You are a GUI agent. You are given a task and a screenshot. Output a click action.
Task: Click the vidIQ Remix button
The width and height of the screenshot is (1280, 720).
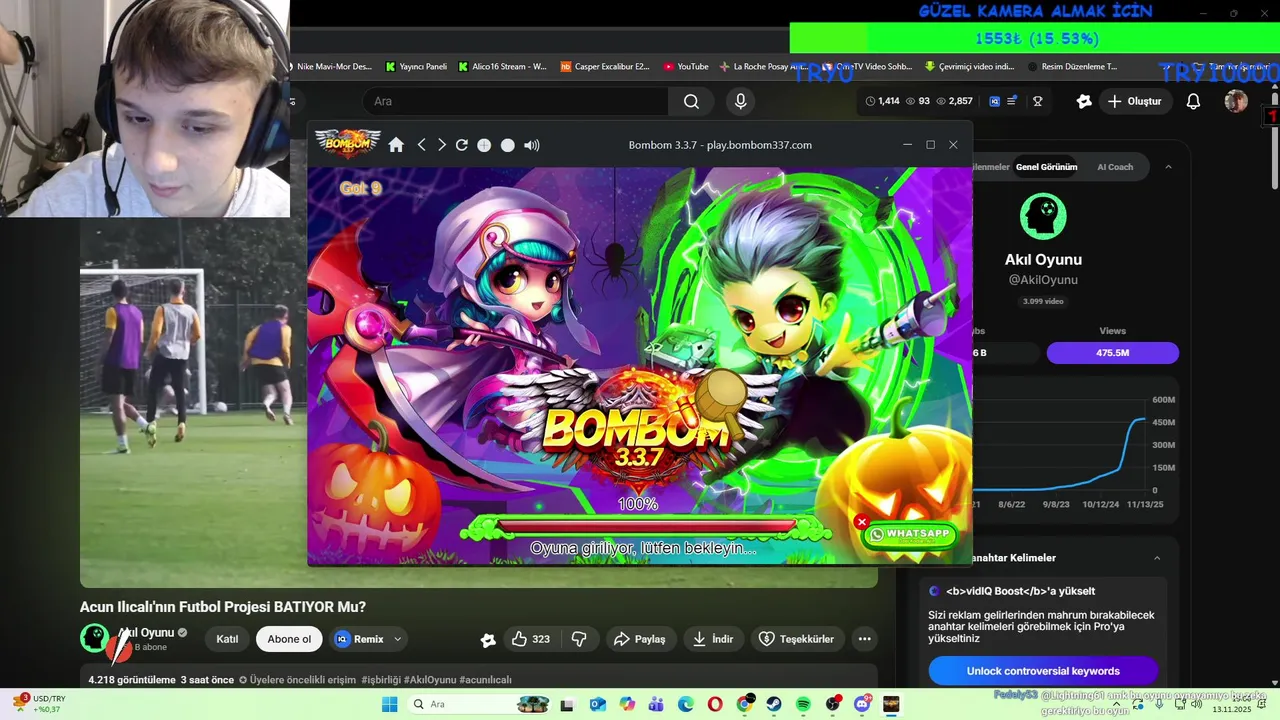click(359, 639)
